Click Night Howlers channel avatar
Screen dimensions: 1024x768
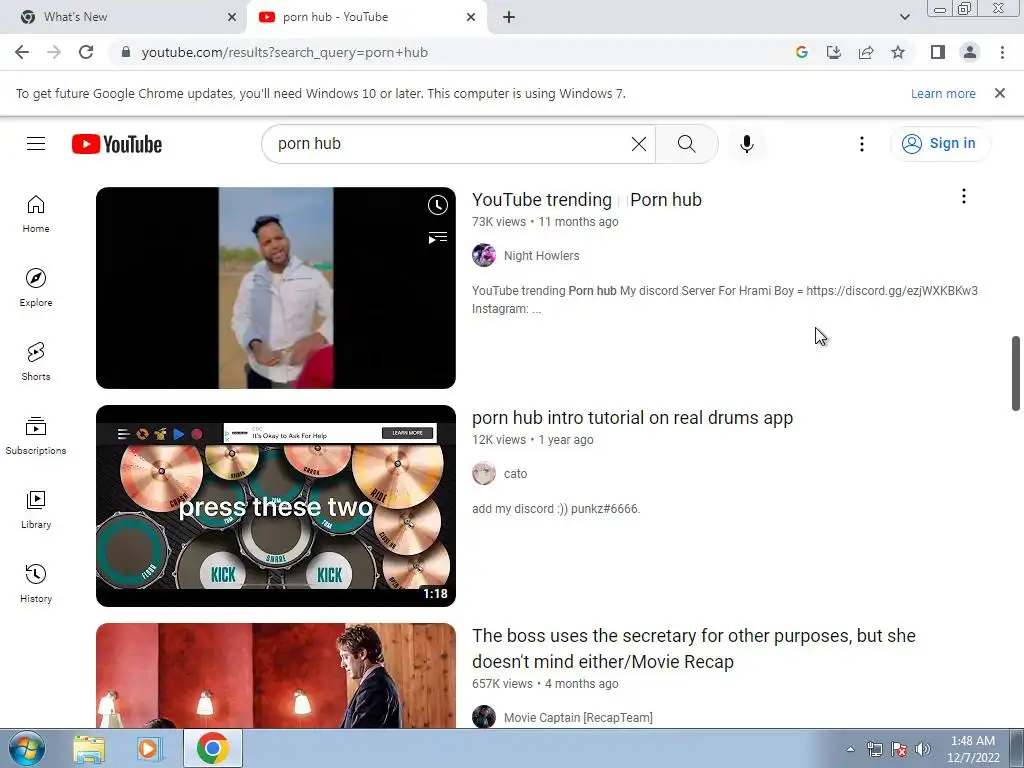484,255
